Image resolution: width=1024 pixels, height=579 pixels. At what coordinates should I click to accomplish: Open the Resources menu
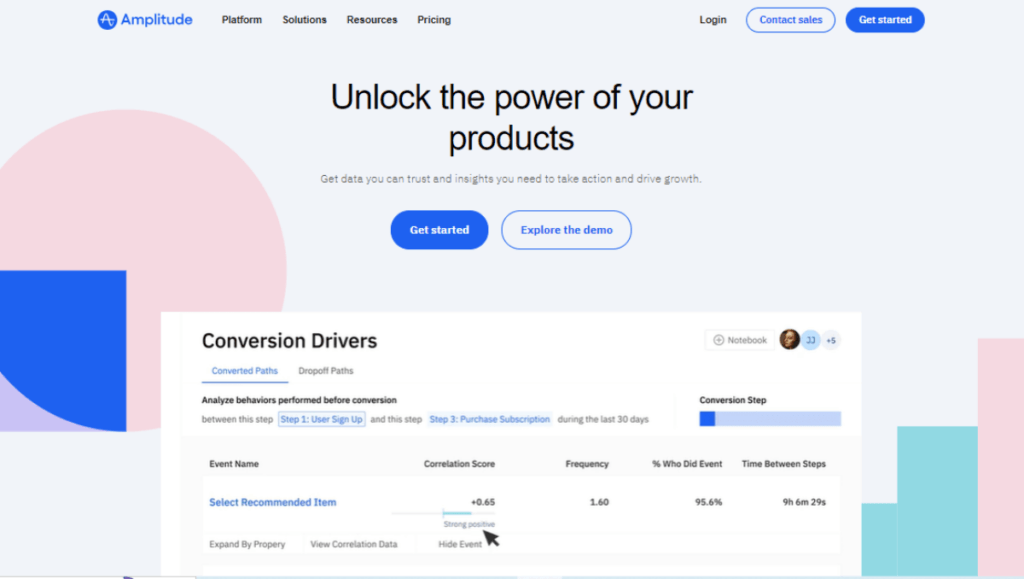point(371,20)
